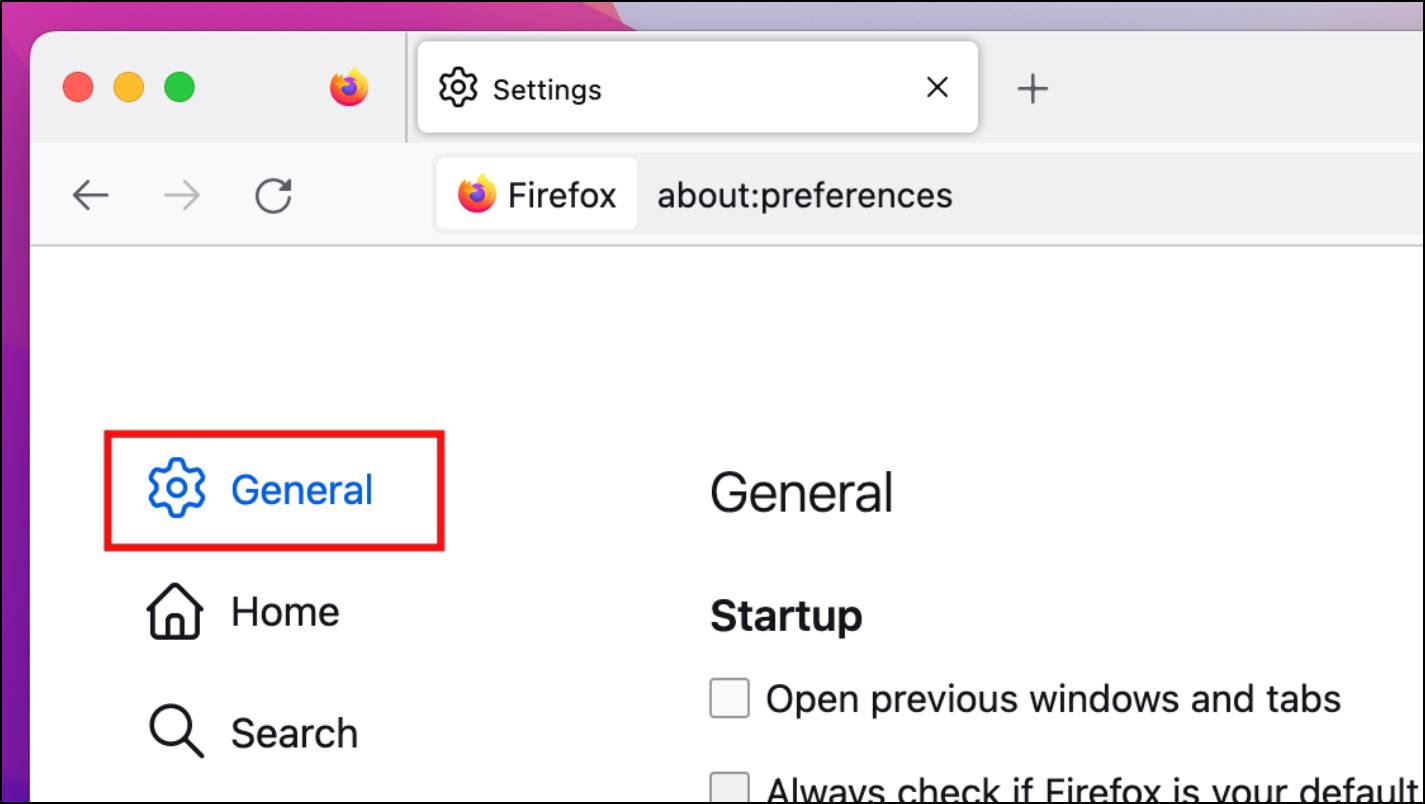Screen dimensions: 1425x804
Task: Open the Search settings category
Action: 294,733
